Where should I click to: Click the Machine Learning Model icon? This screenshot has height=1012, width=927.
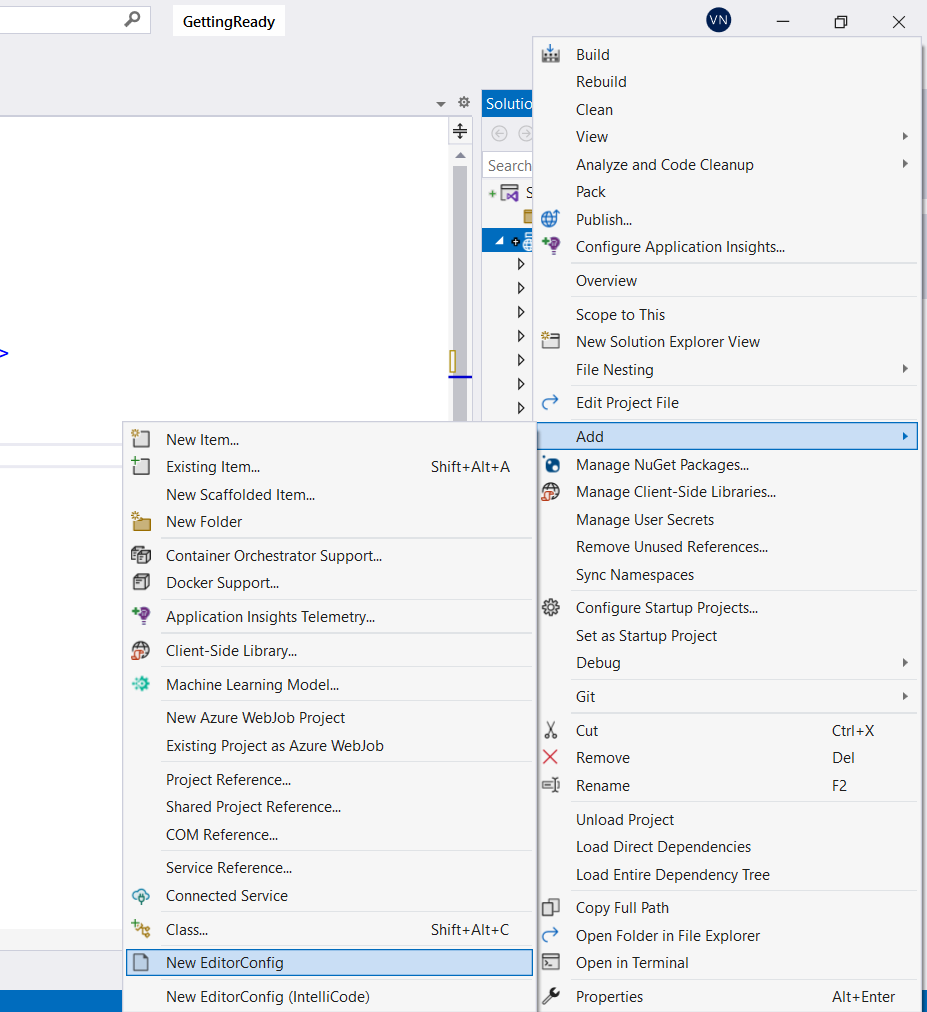click(x=141, y=683)
